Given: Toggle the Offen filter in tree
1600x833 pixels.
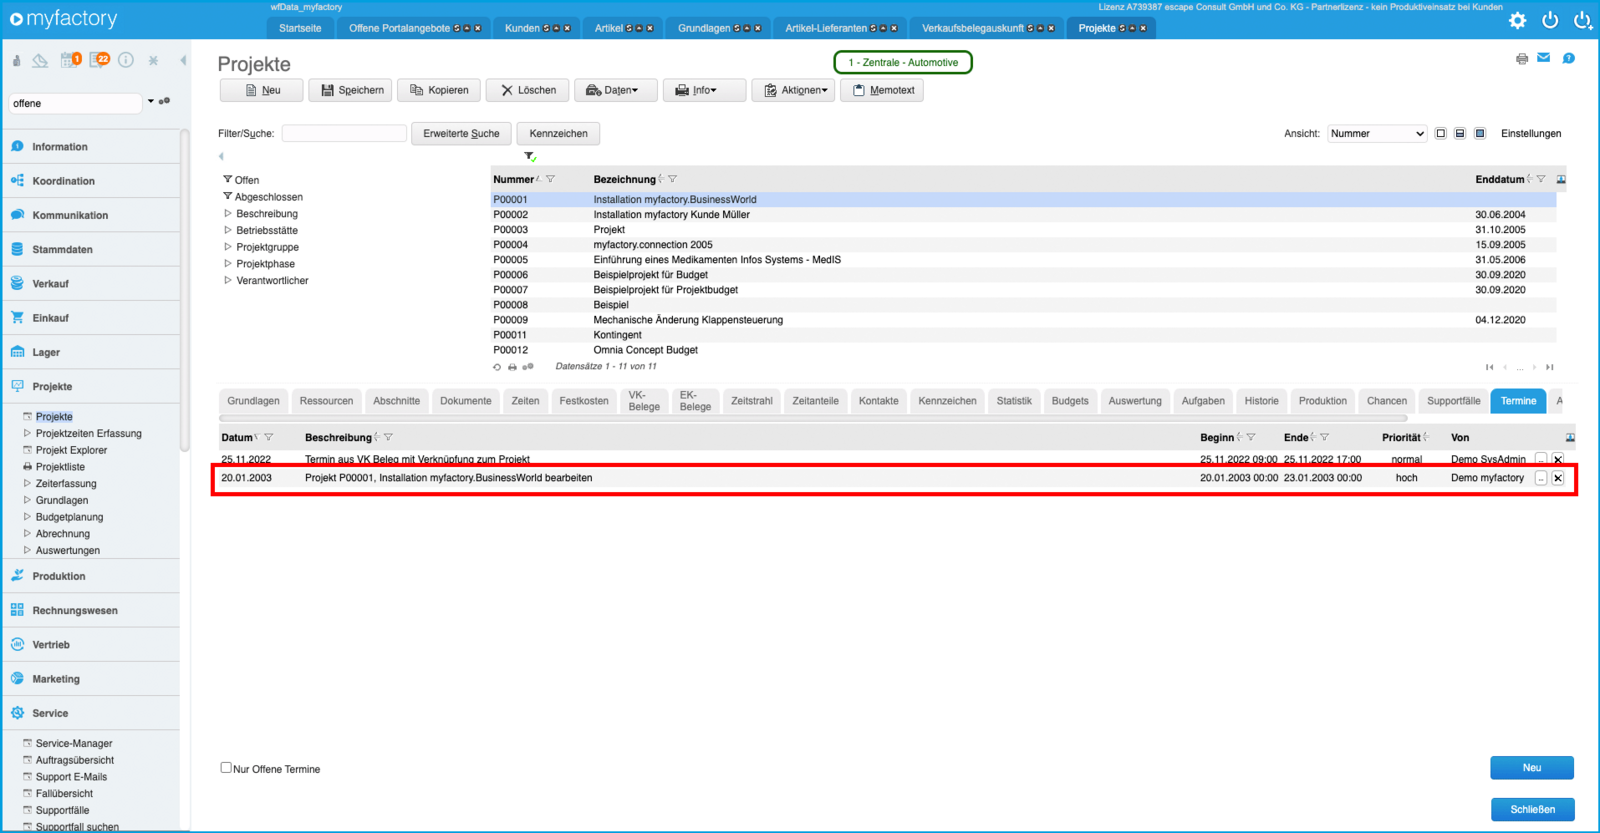Looking at the screenshot, I should click(x=246, y=180).
